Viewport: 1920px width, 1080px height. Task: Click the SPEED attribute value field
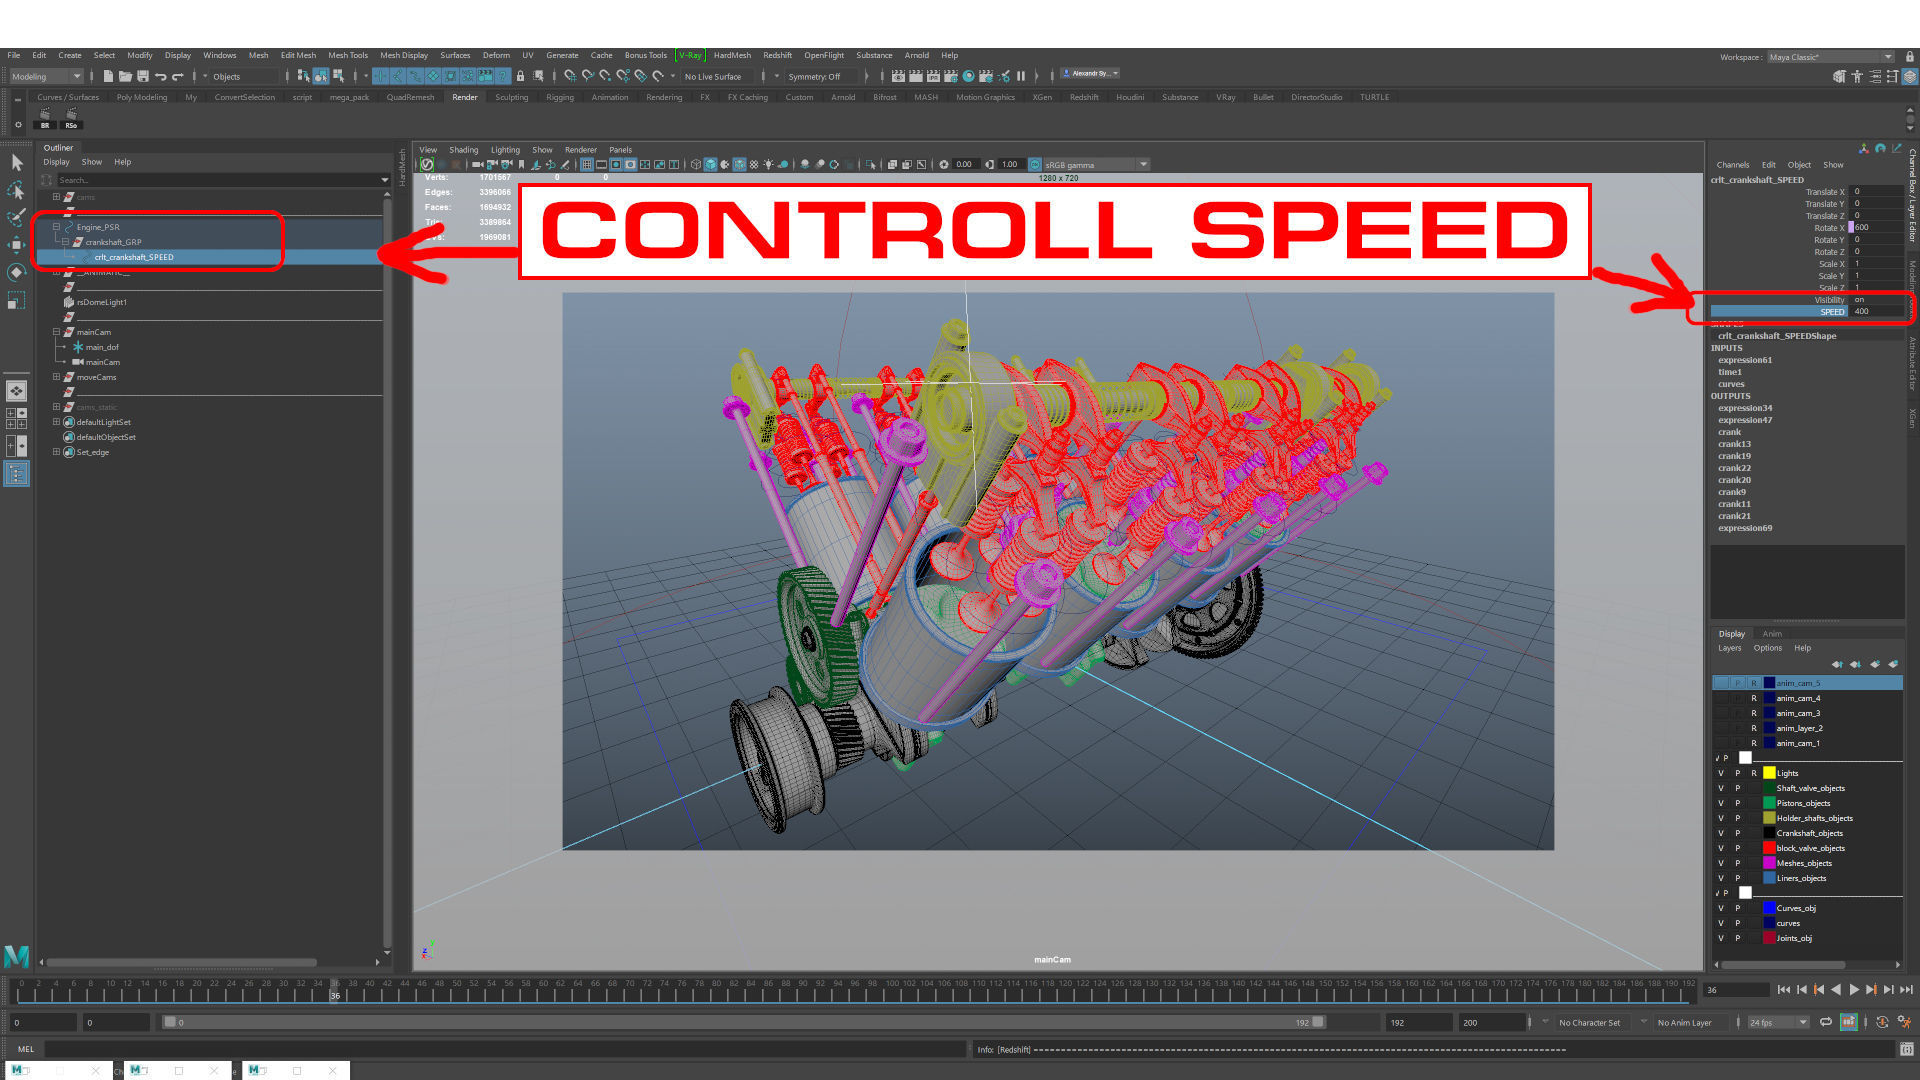point(1876,312)
